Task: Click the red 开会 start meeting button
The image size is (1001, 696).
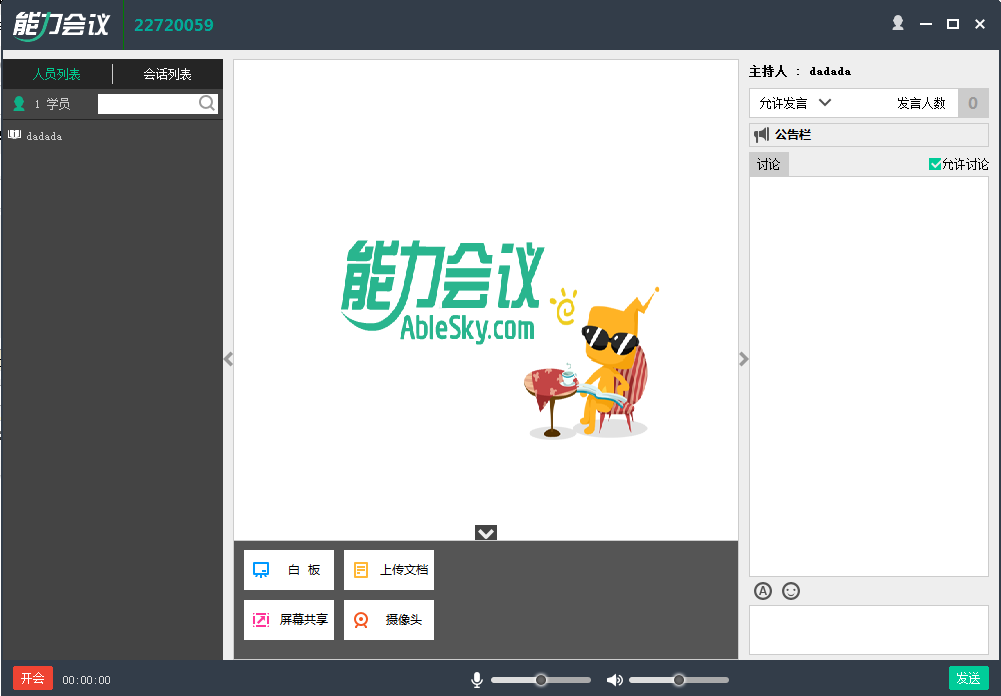Action: click(33, 678)
